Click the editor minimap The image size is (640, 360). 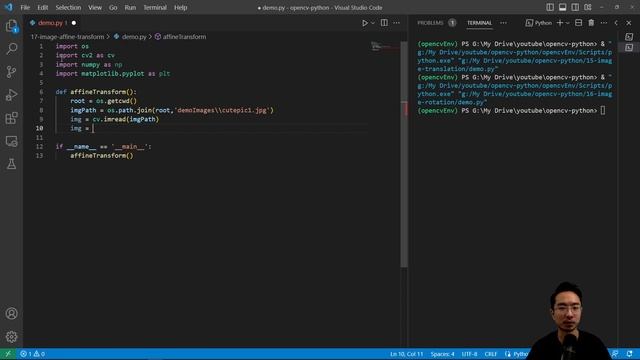pyautogui.click(x=385, y=47)
